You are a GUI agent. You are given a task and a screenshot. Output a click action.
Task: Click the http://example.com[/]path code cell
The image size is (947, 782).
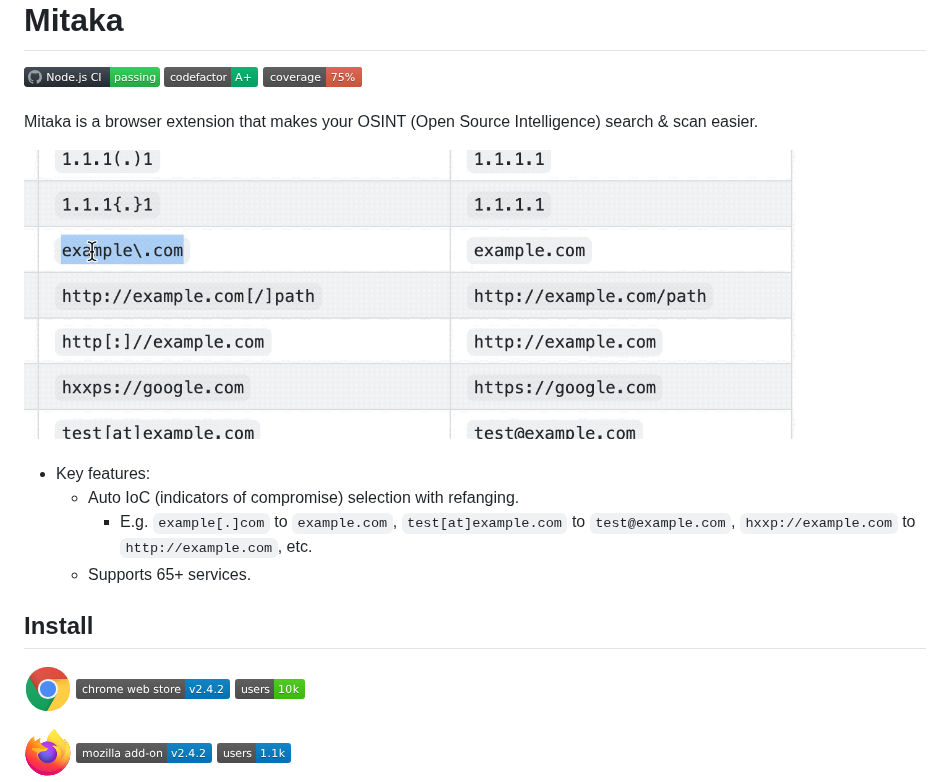(188, 296)
